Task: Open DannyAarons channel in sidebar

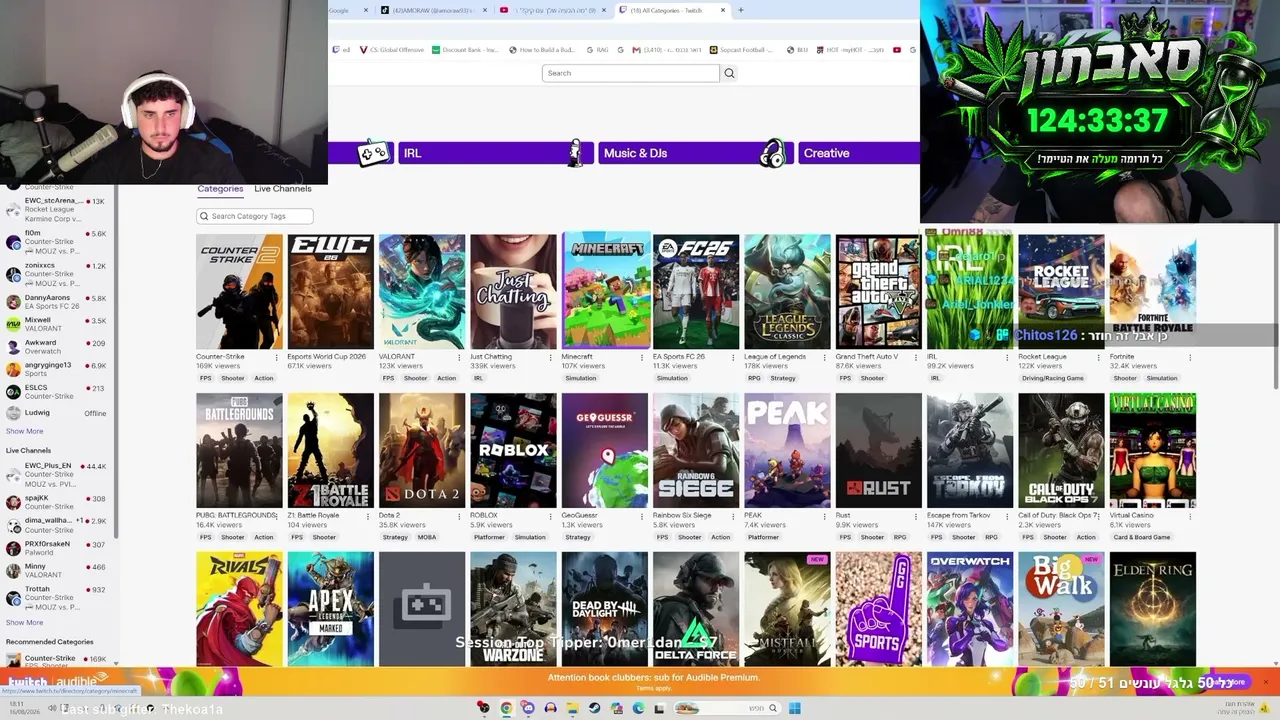Action: [56, 302]
